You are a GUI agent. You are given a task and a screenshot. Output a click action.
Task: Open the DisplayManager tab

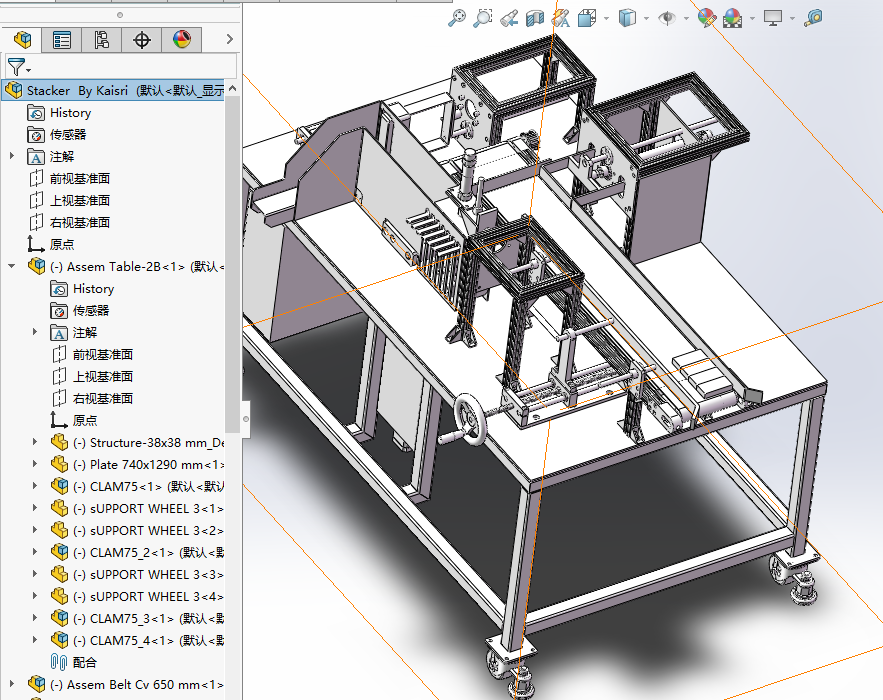click(181, 40)
